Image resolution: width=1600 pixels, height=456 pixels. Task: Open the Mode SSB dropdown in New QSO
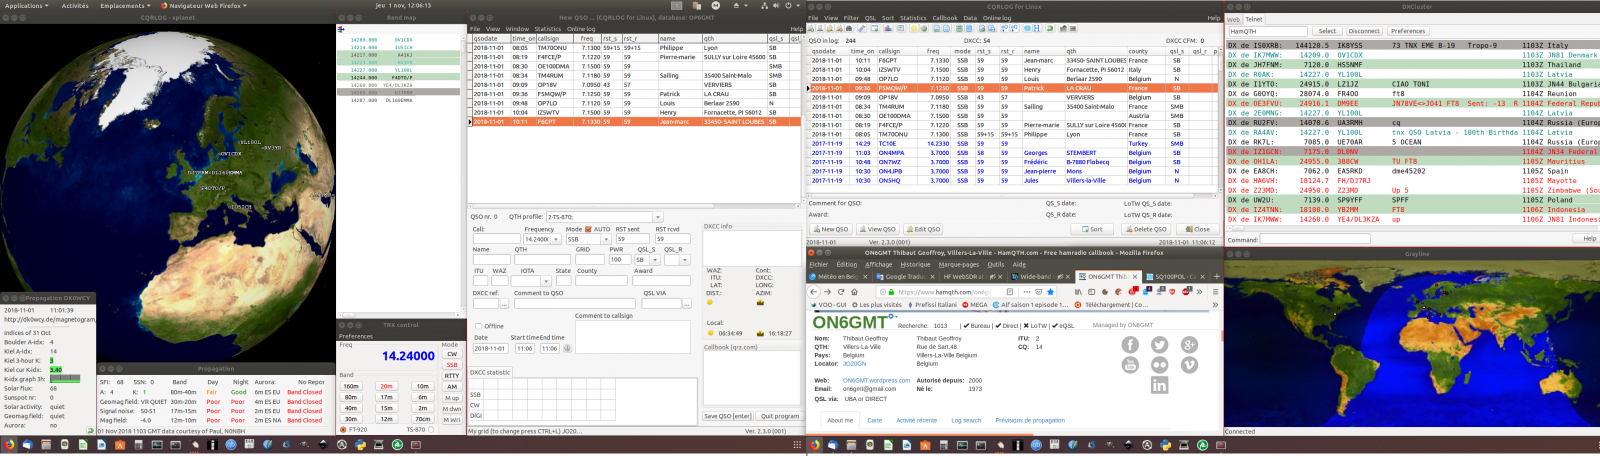[606, 240]
